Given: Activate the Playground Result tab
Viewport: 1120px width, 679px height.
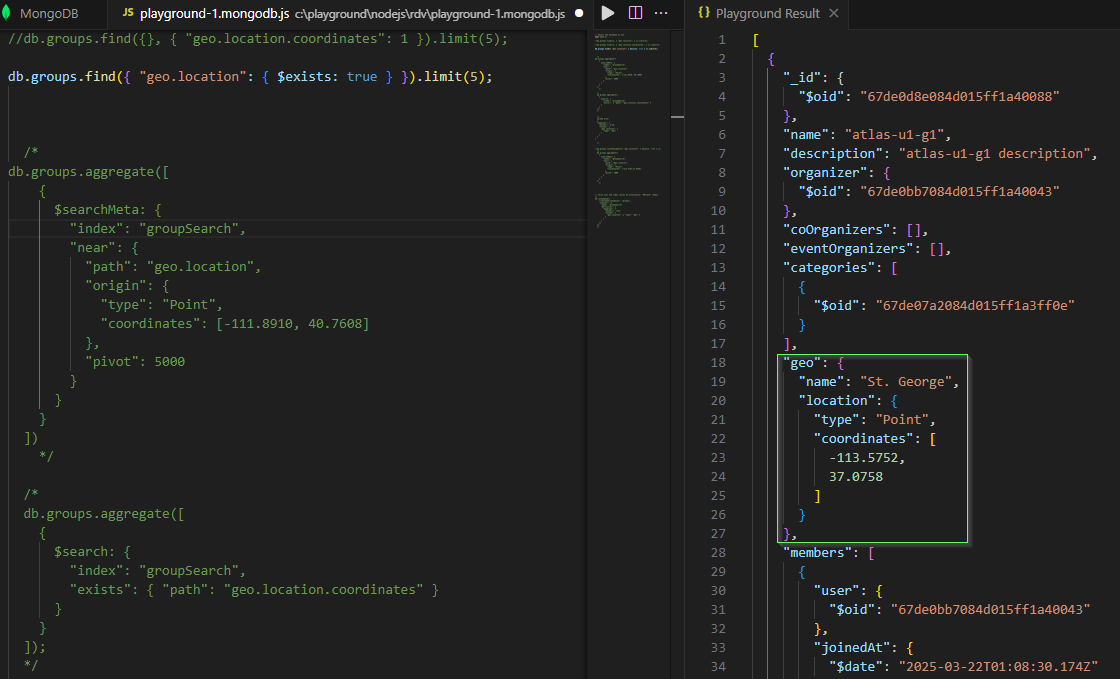Looking at the screenshot, I should pyautogui.click(x=767, y=14).
